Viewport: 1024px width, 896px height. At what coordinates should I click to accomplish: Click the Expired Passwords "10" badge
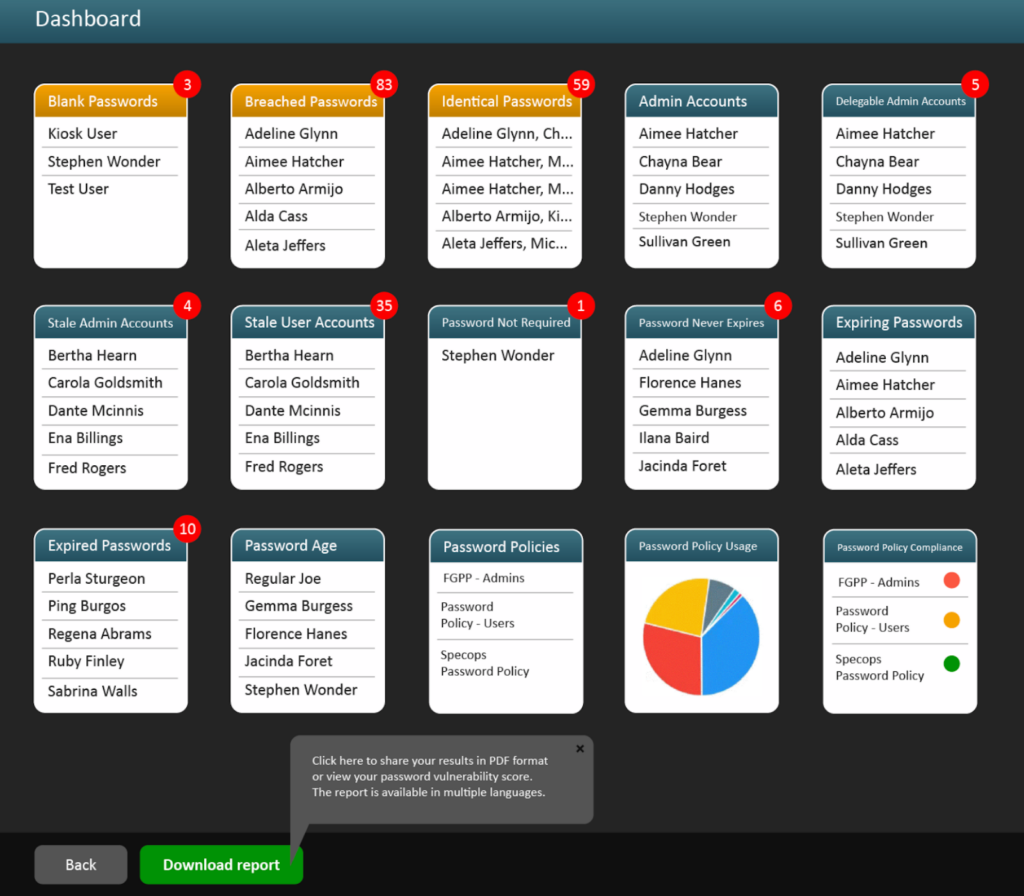[187, 529]
